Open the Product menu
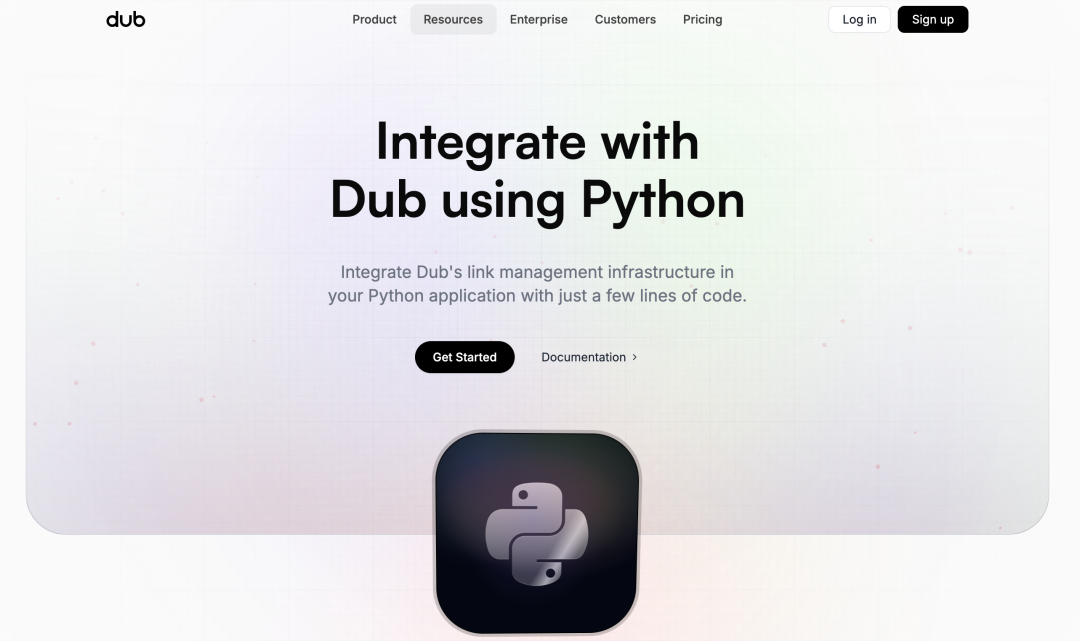 pyautogui.click(x=374, y=19)
